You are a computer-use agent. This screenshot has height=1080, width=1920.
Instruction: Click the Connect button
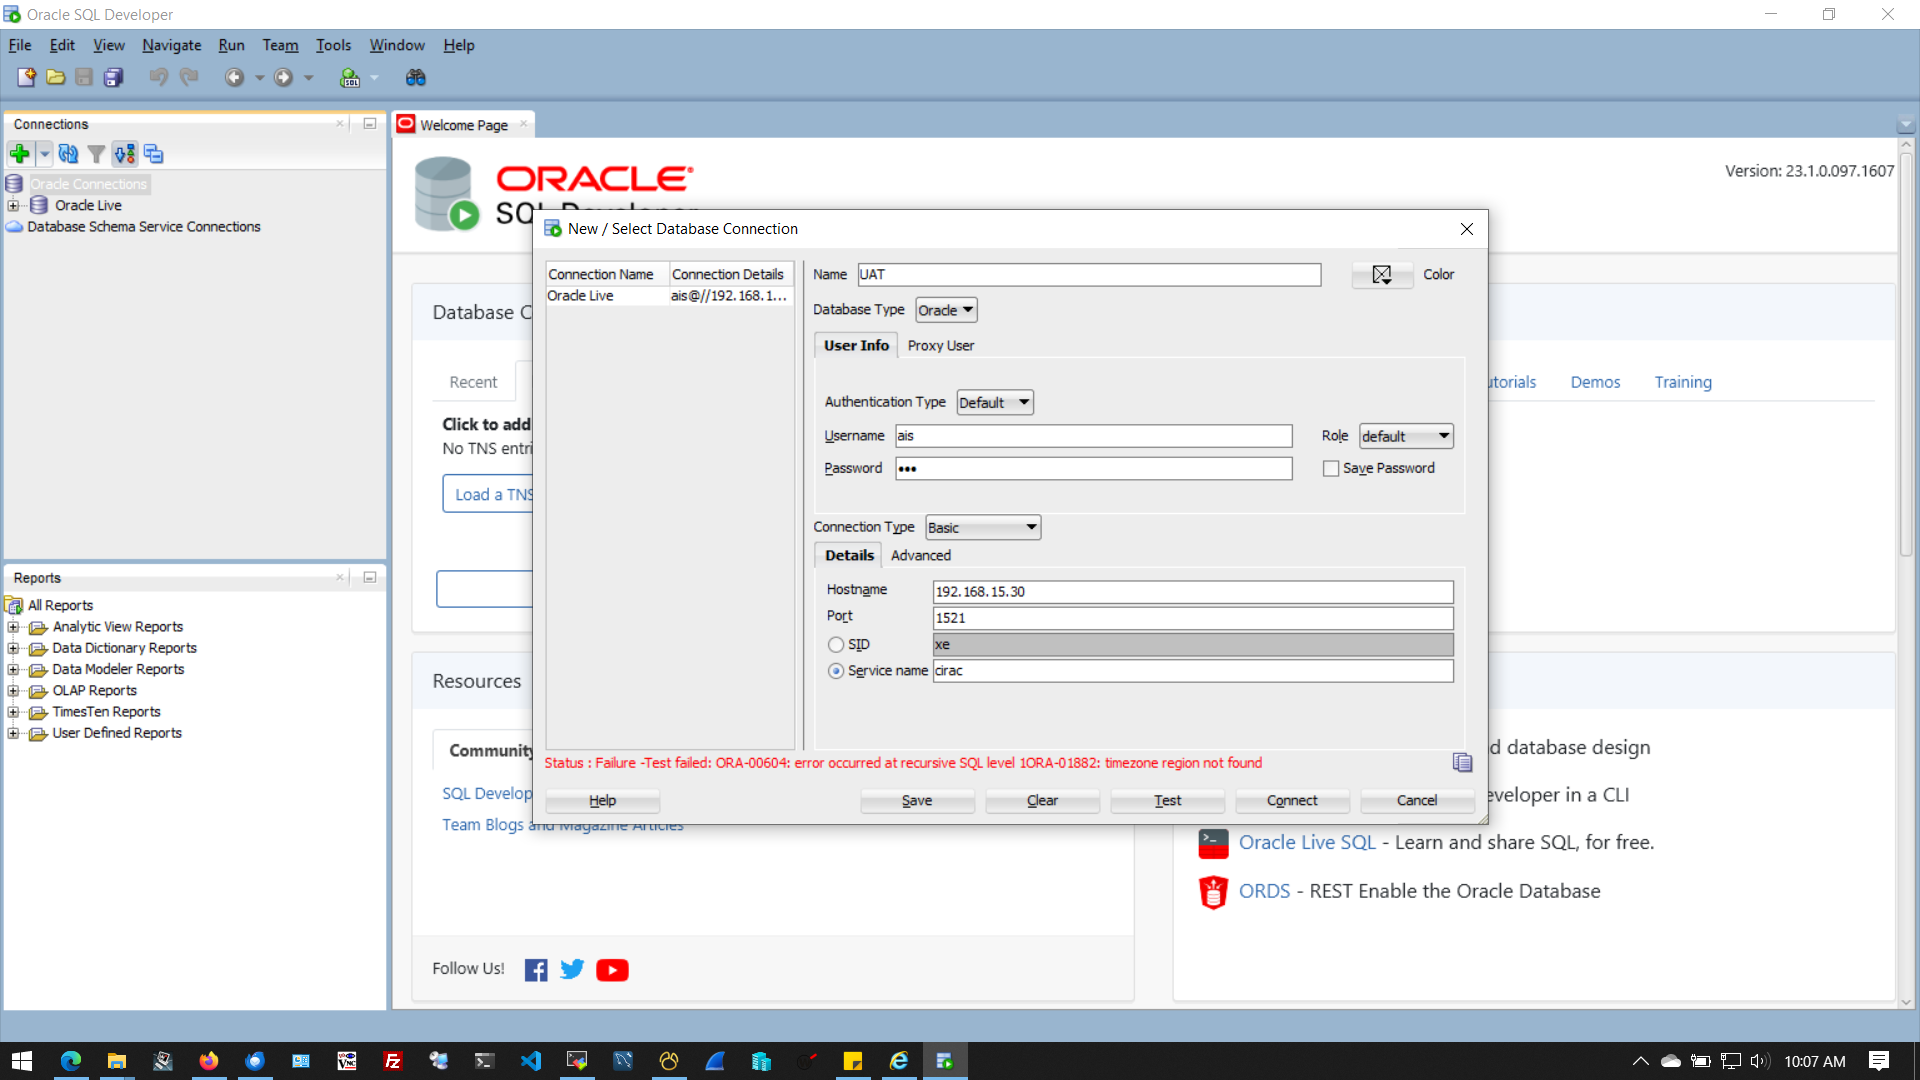pos(1292,801)
